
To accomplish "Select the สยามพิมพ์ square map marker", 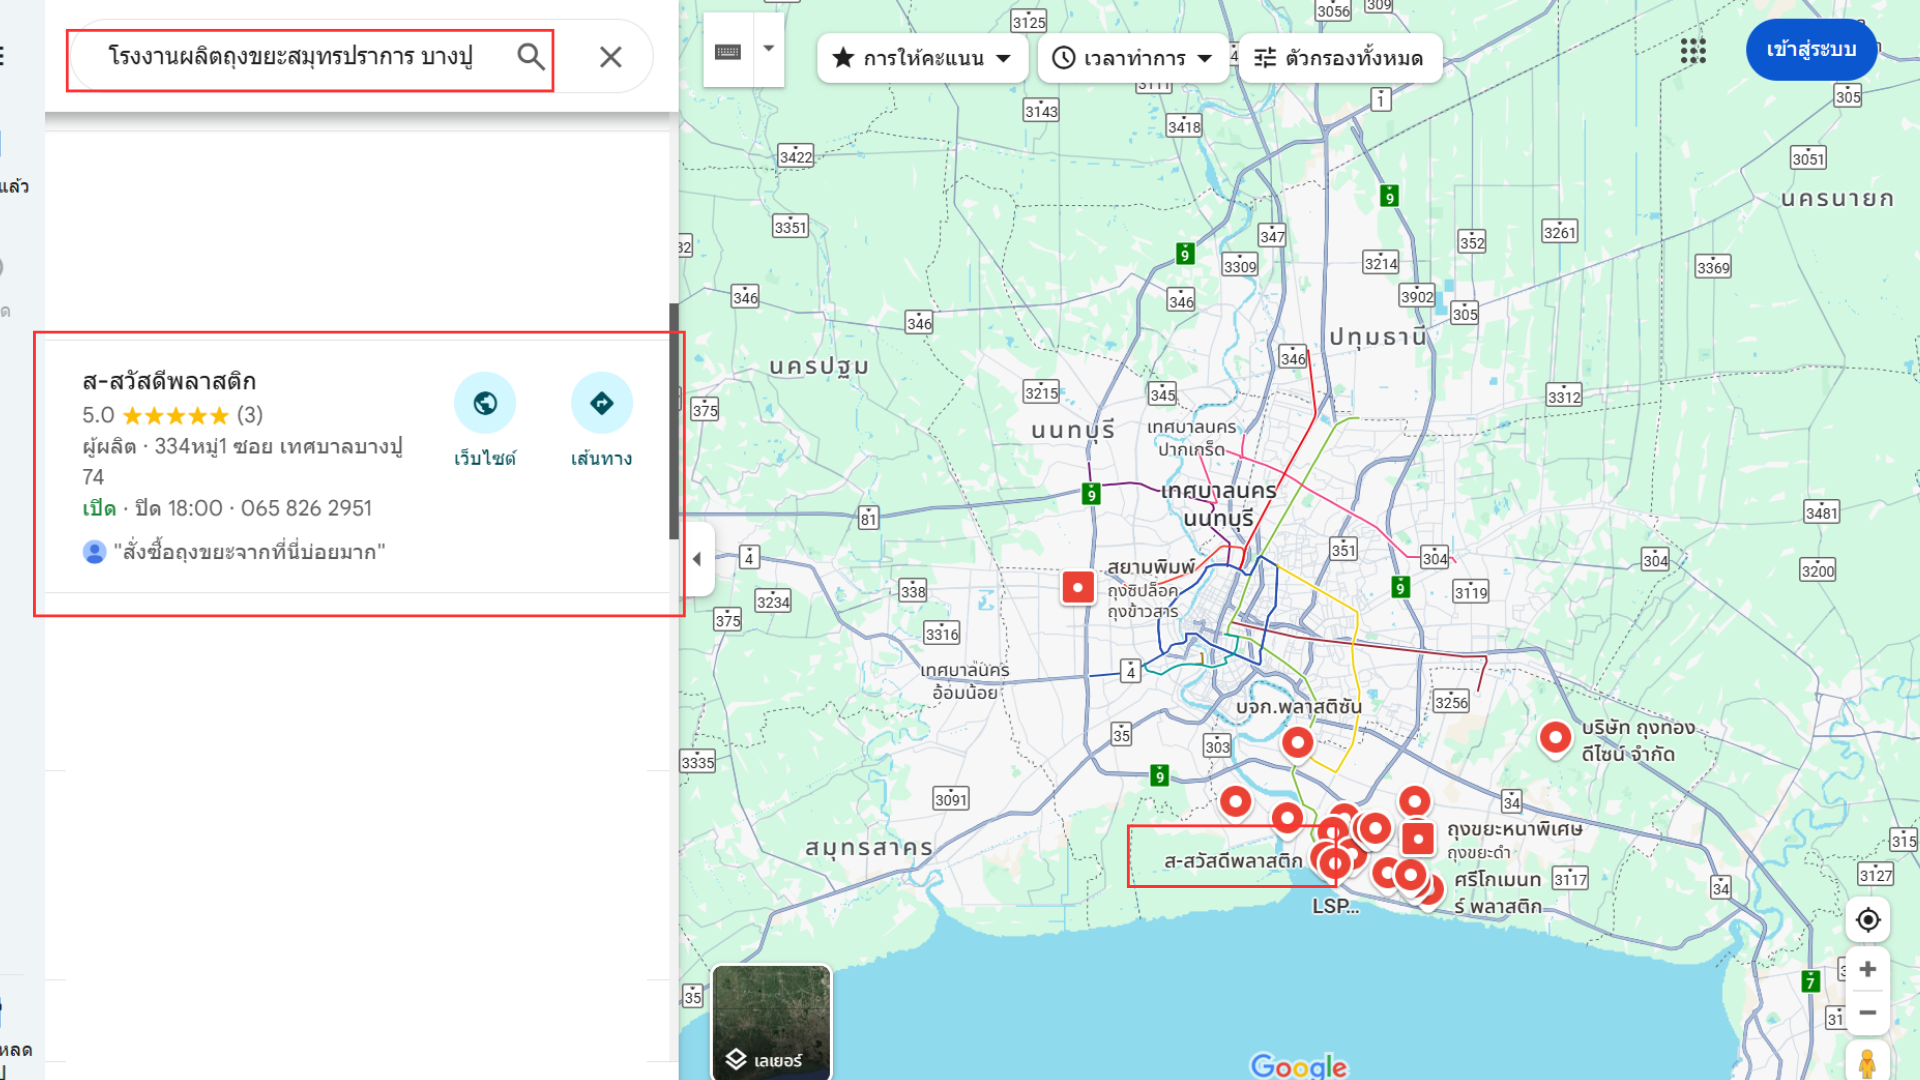I will pos(1077,588).
